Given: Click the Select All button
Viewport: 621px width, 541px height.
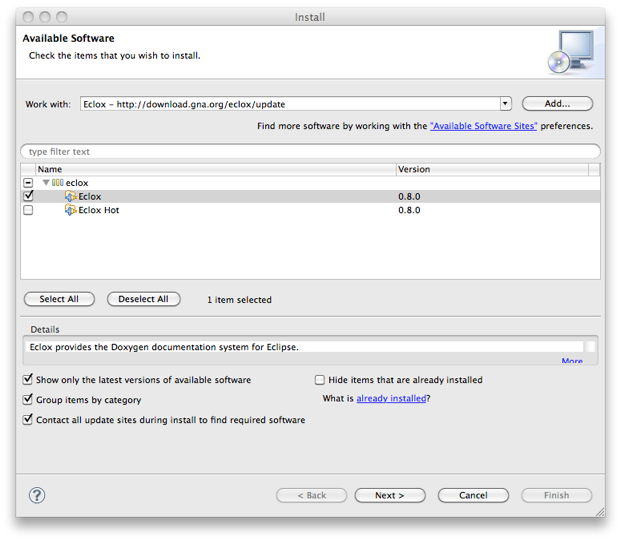Looking at the screenshot, I should point(59,299).
